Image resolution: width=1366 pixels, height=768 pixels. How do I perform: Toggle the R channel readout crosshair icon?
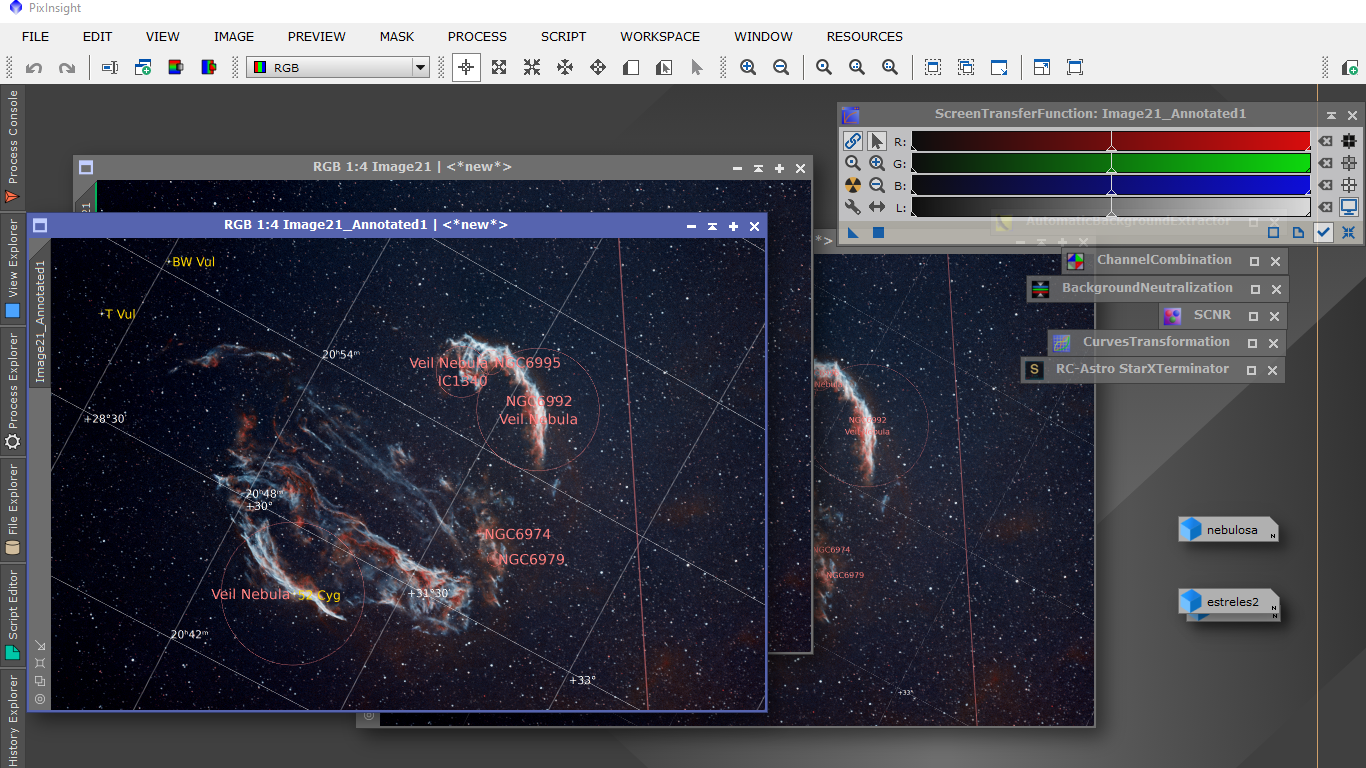pyautogui.click(x=1349, y=141)
